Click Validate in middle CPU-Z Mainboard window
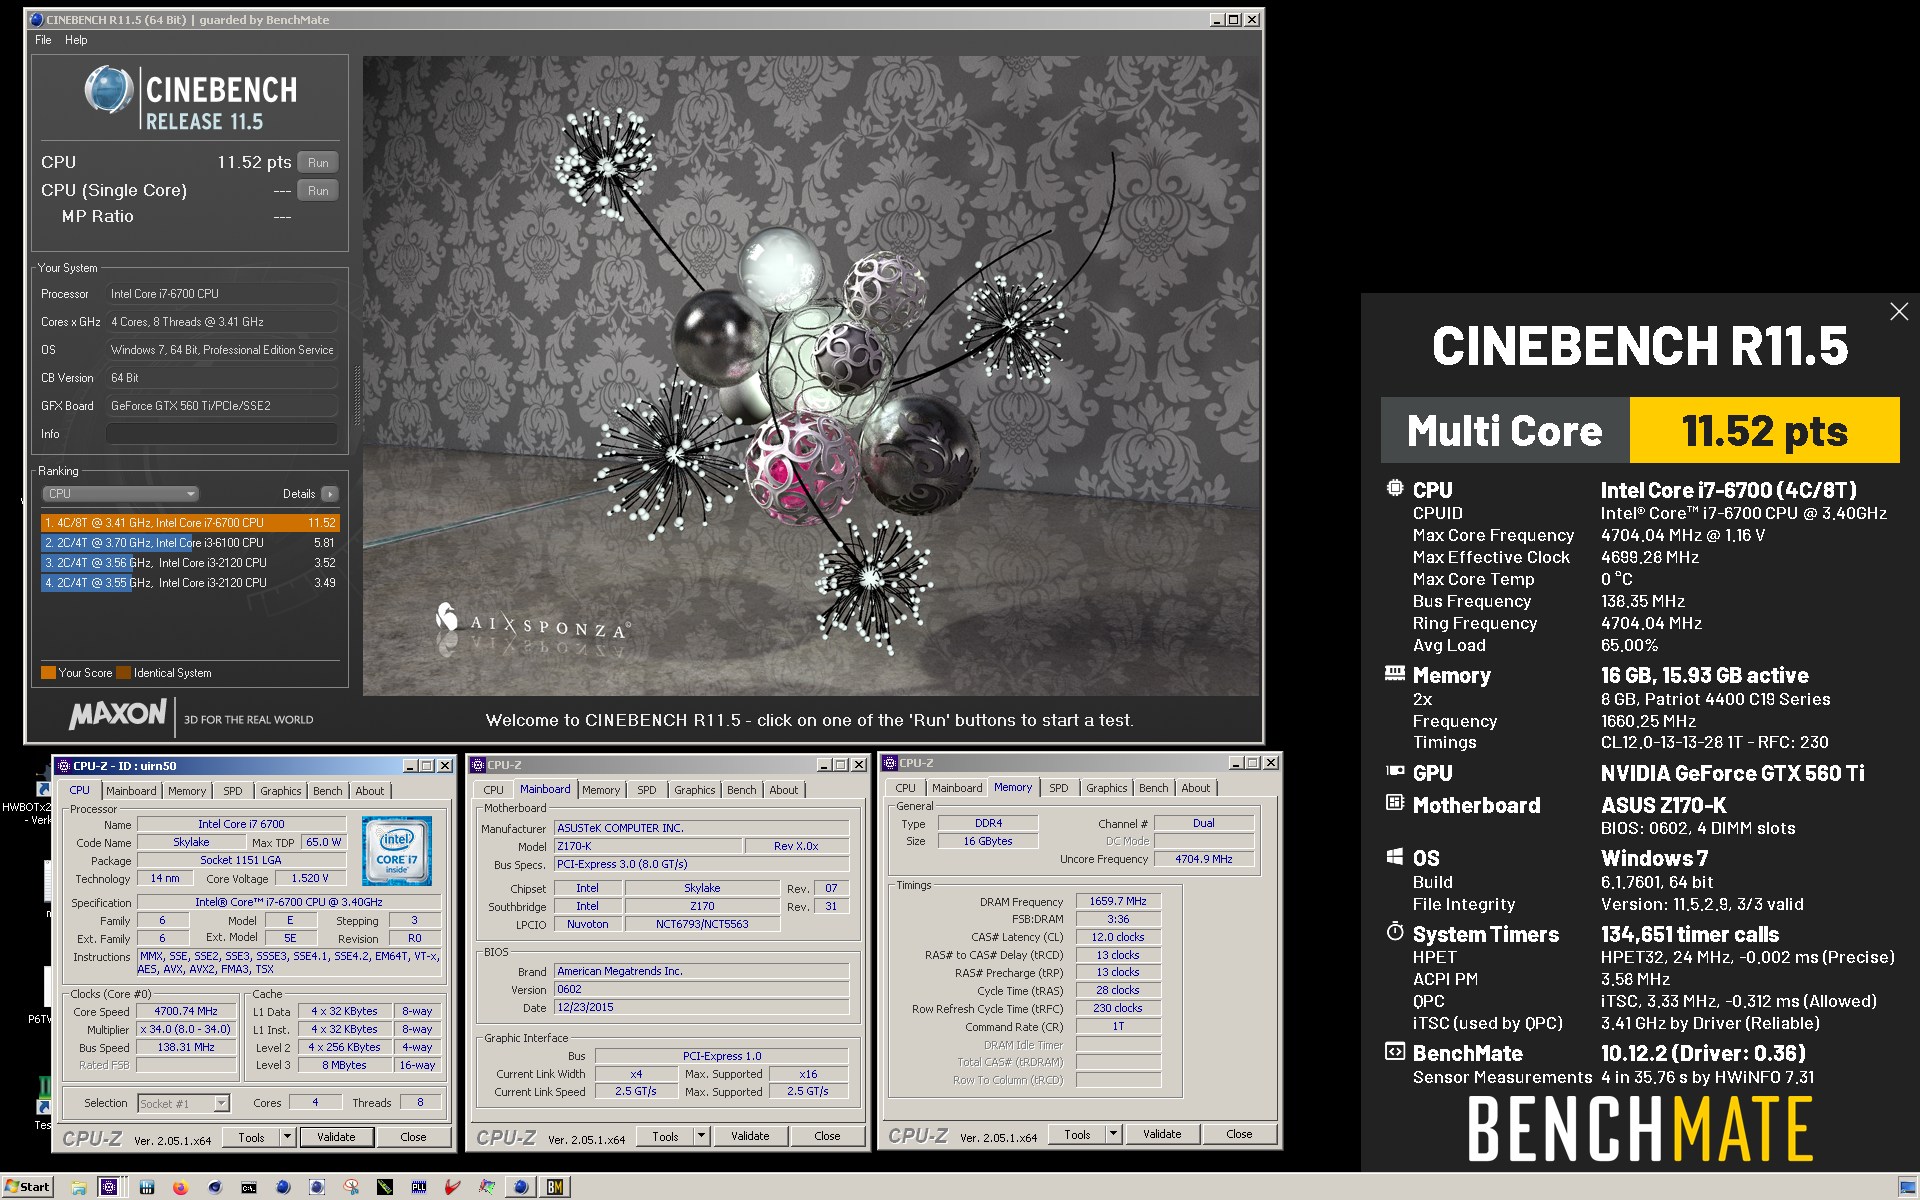The width and height of the screenshot is (1920, 1200). 750,1136
